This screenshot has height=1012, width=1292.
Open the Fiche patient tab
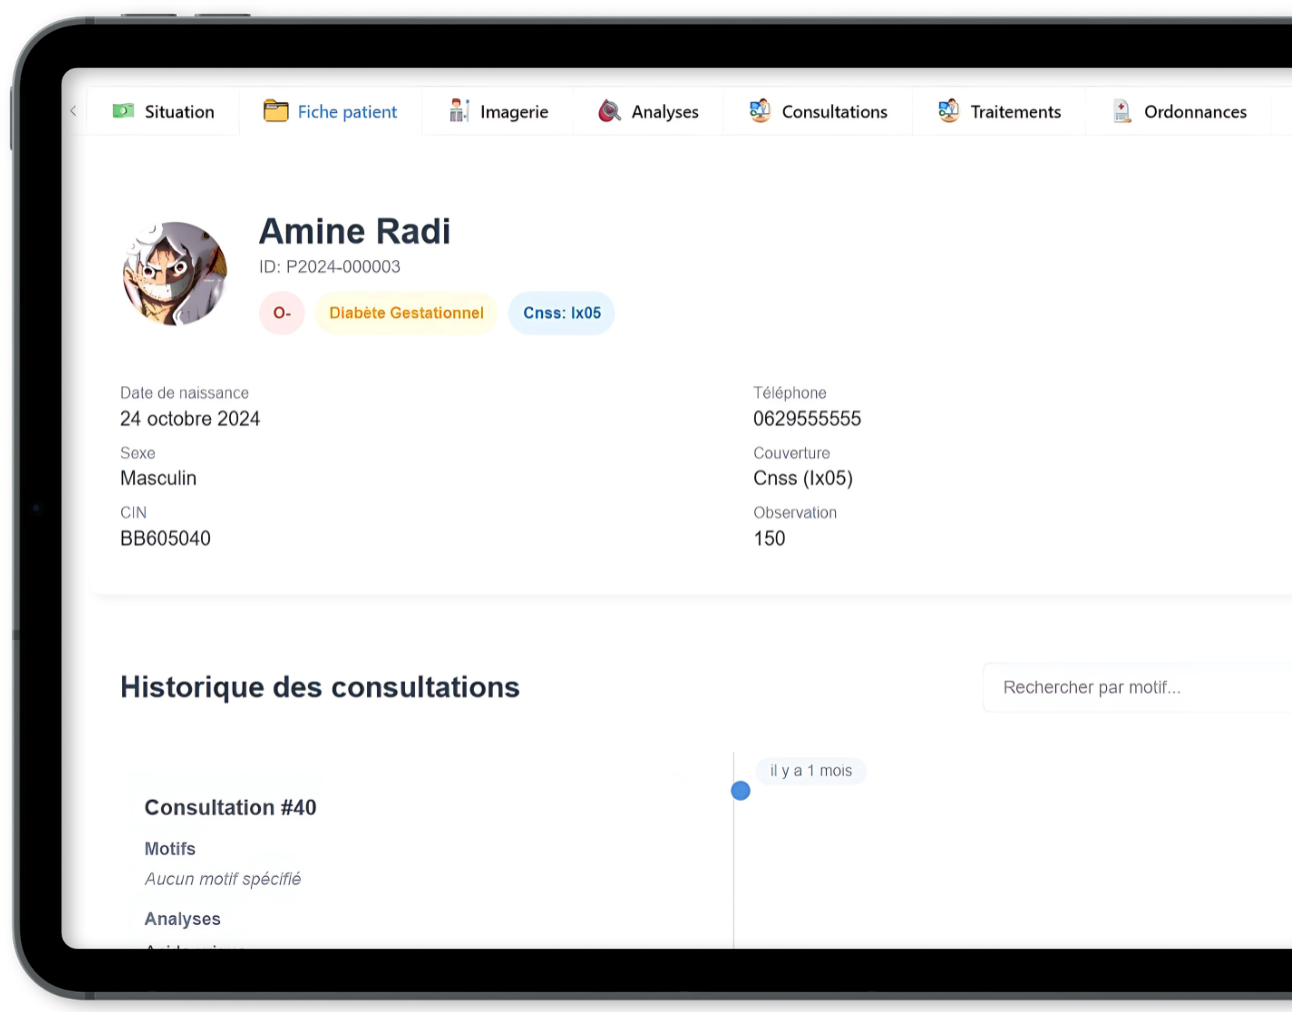click(330, 111)
